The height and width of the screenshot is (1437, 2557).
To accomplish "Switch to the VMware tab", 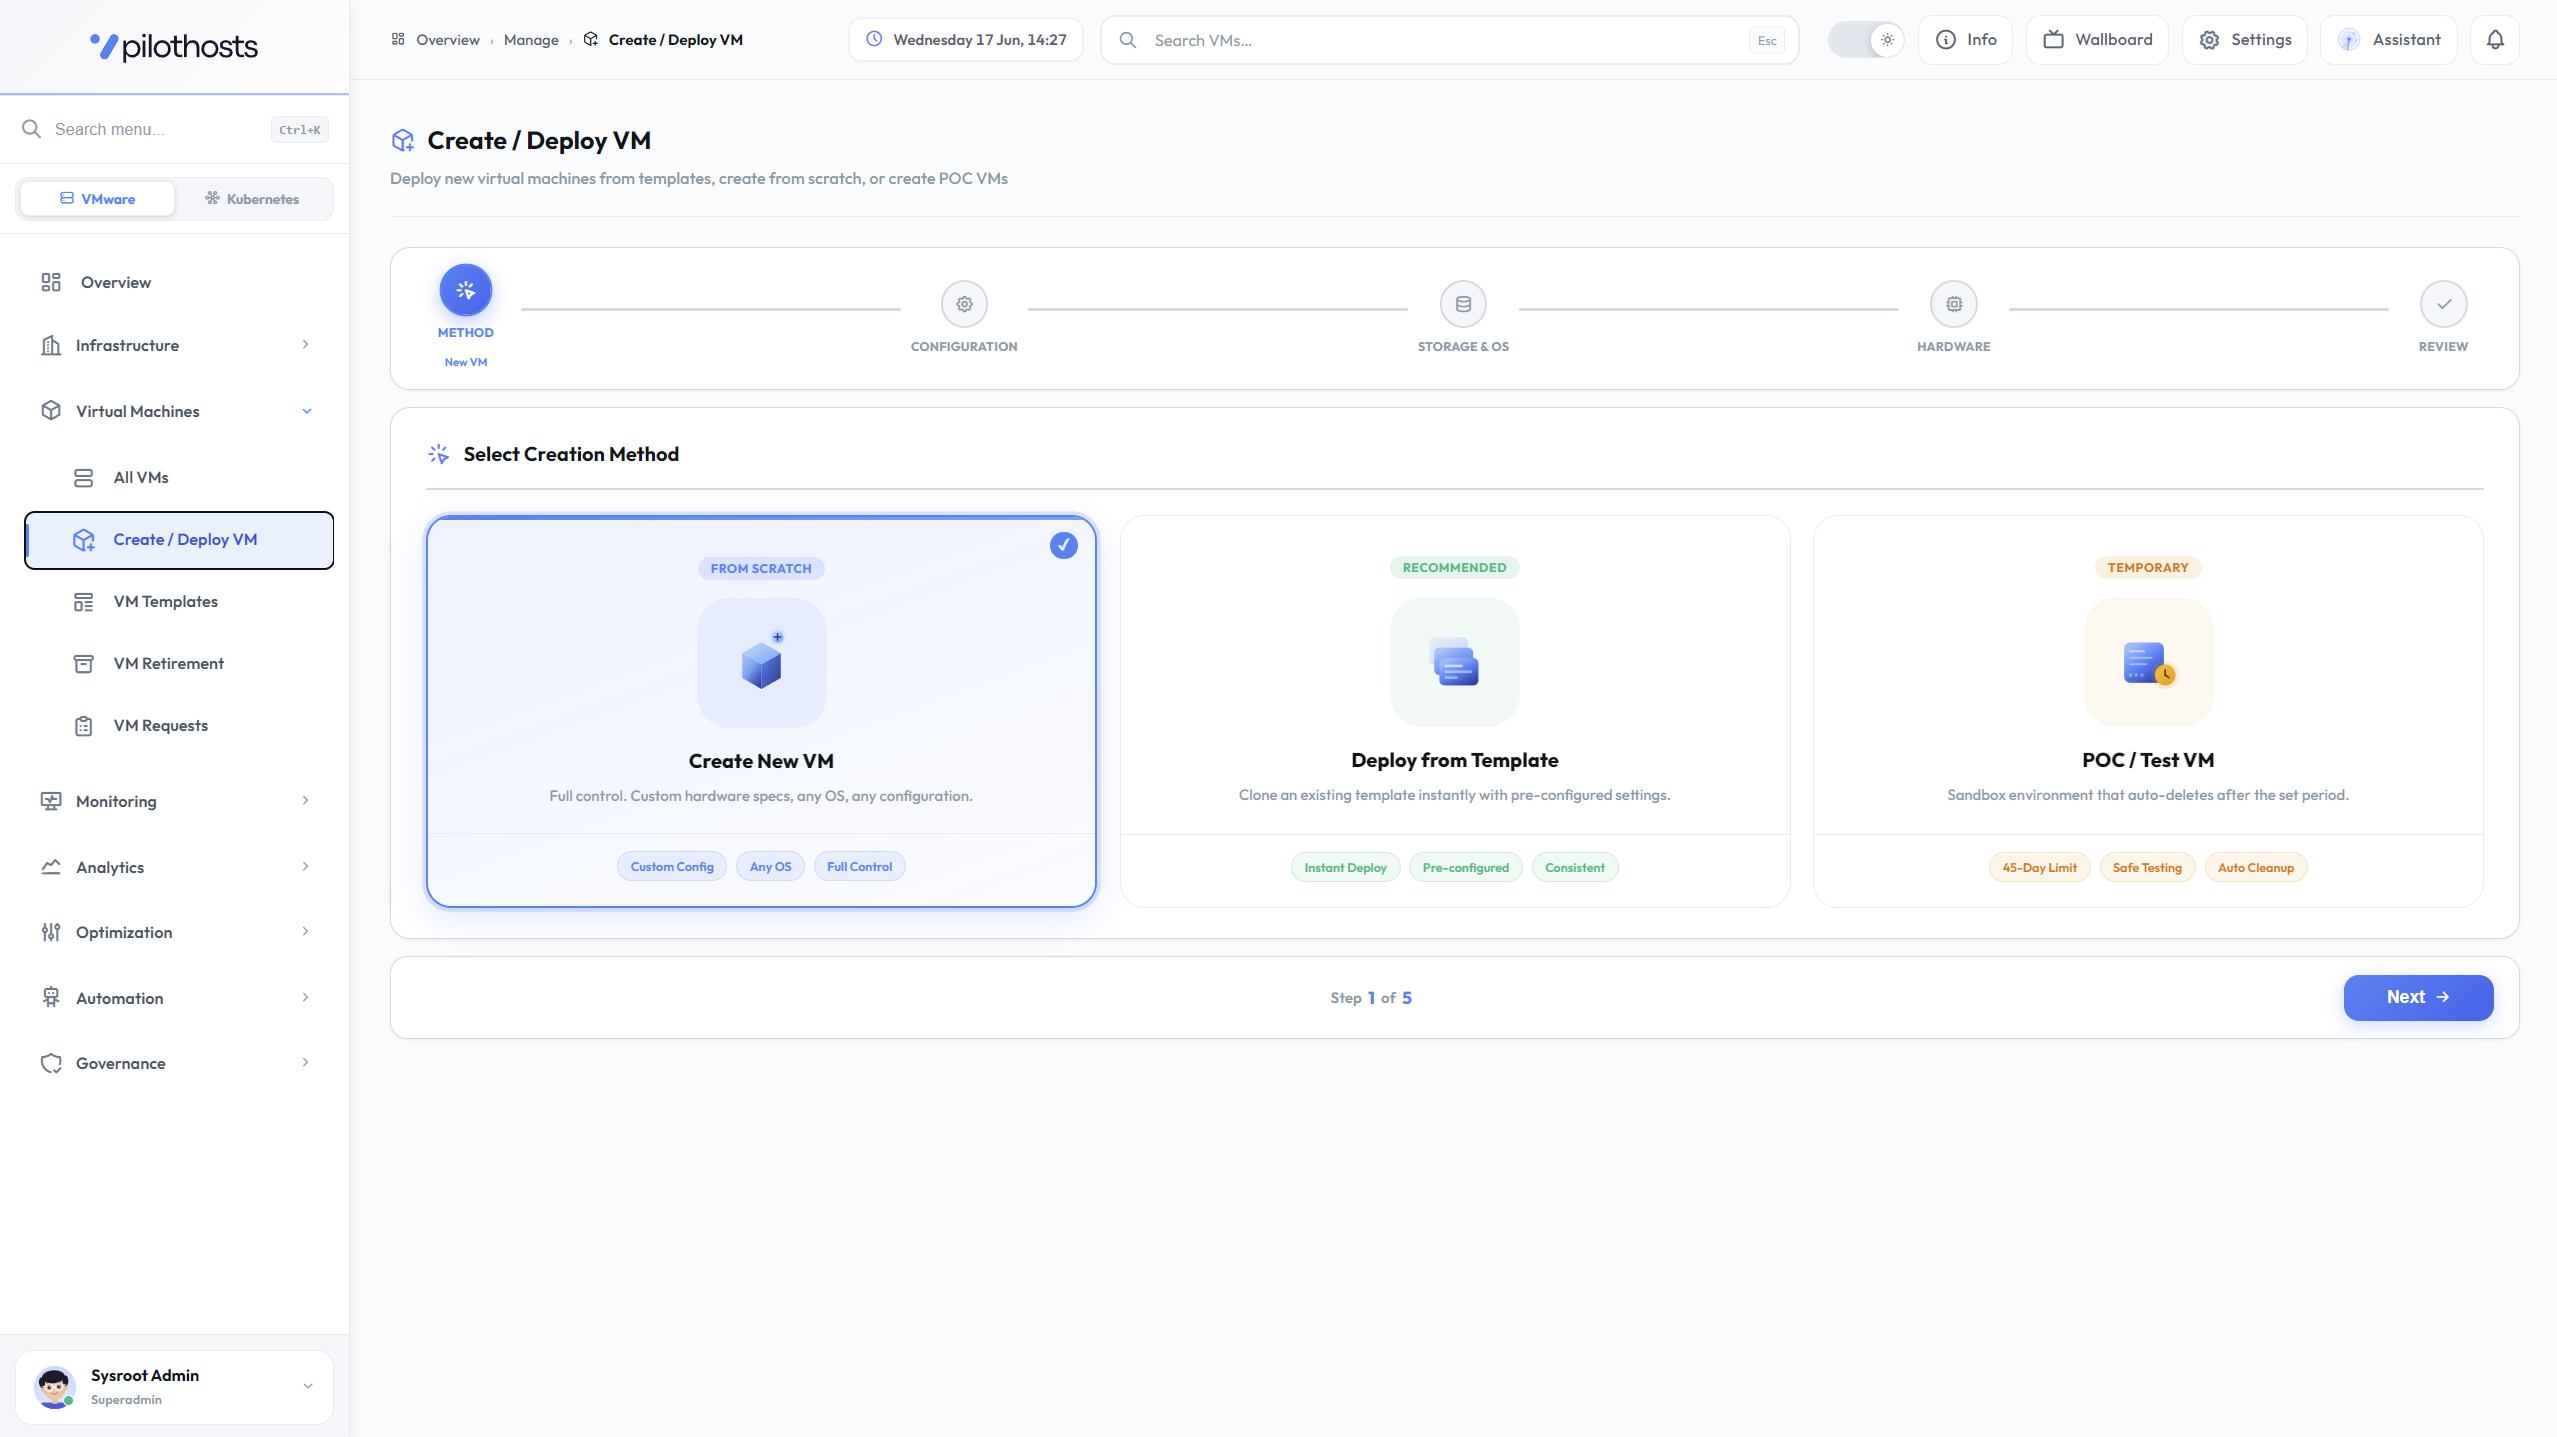I will (x=97, y=199).
